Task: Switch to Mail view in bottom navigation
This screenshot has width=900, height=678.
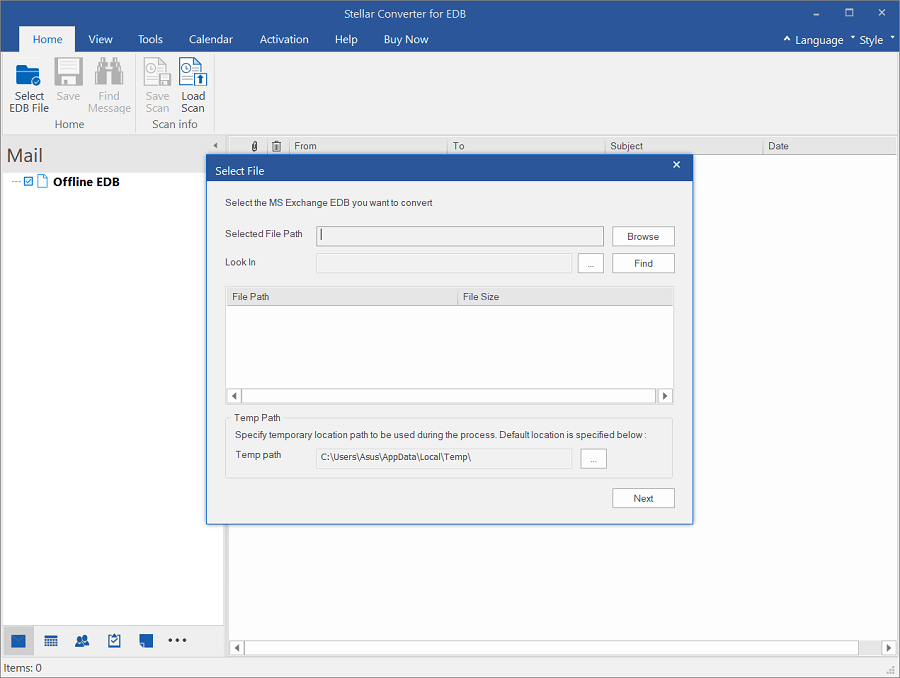Action: click(x=18, y=640)
